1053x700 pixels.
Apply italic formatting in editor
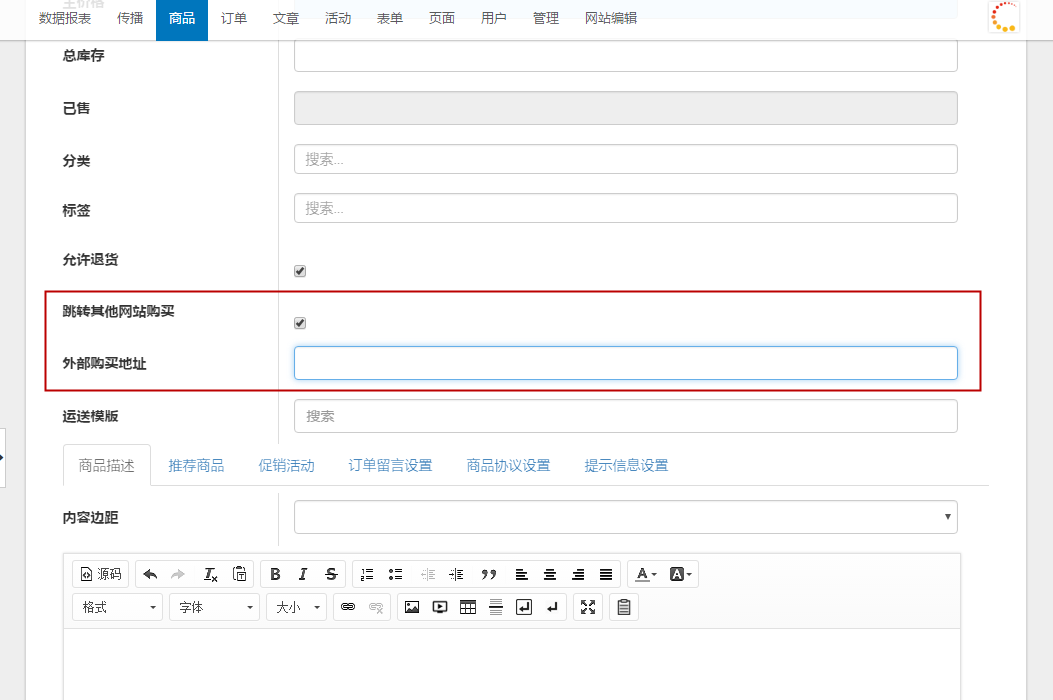pos(303,574)
